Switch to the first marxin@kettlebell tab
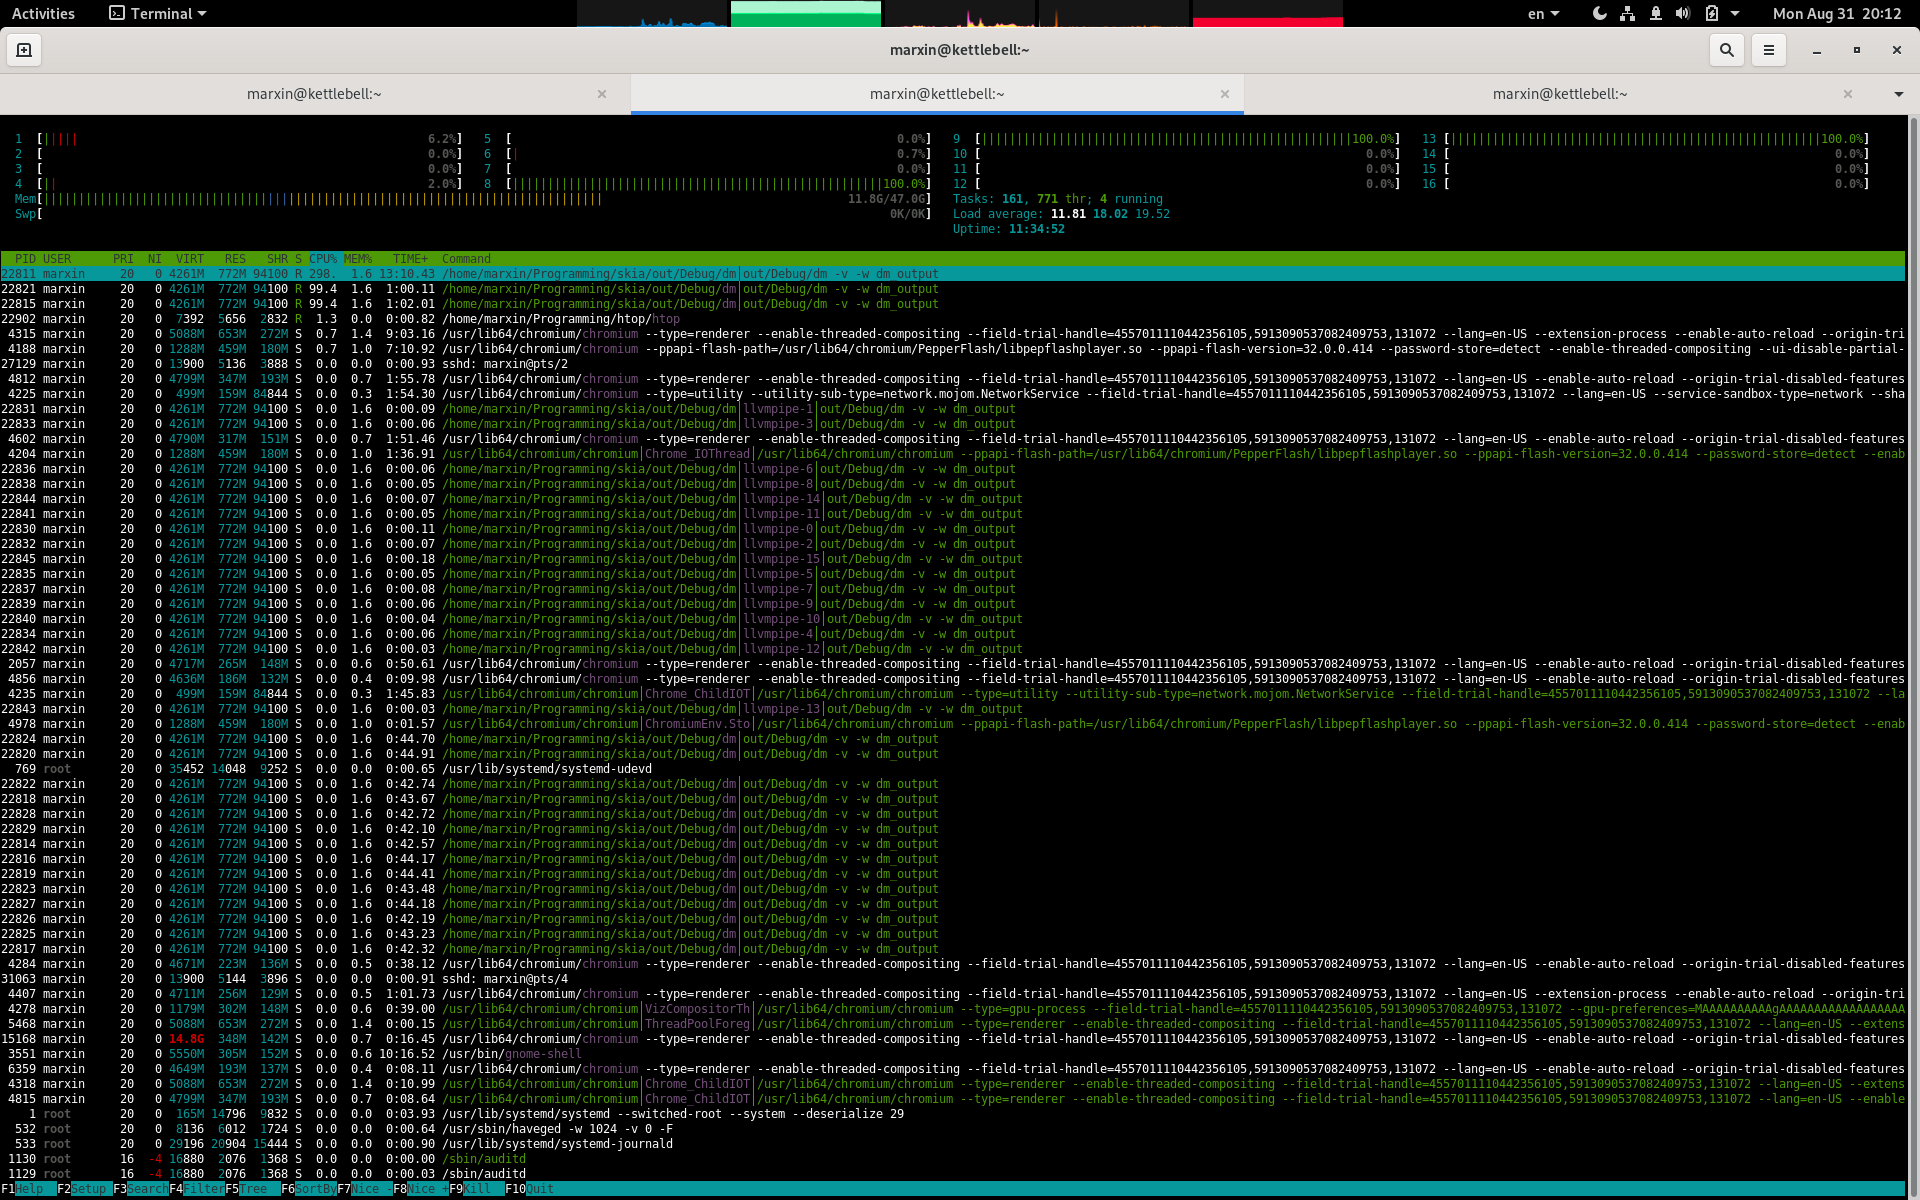Viewport: 1920px width, 1200px height. [314, 94]
